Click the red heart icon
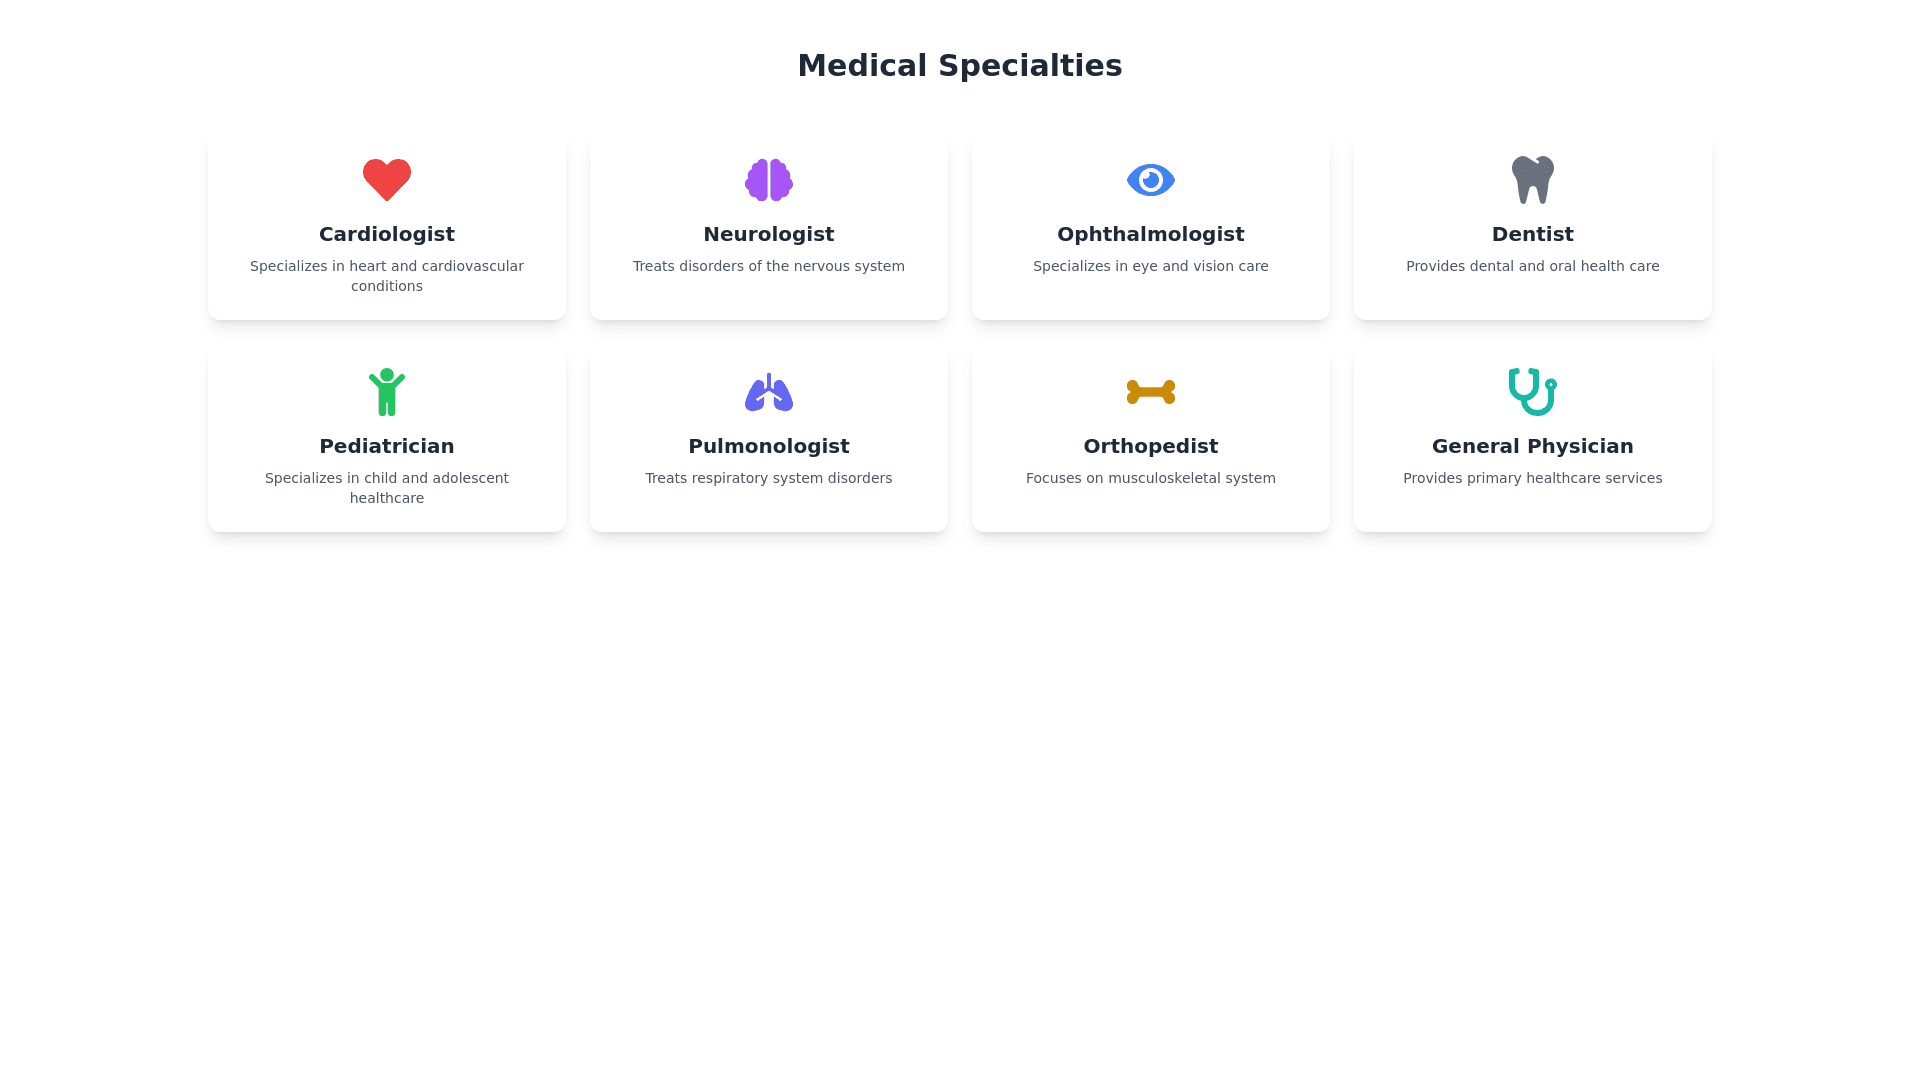The width and height of the screenshot is (1920, 1080). coord(387,180)
